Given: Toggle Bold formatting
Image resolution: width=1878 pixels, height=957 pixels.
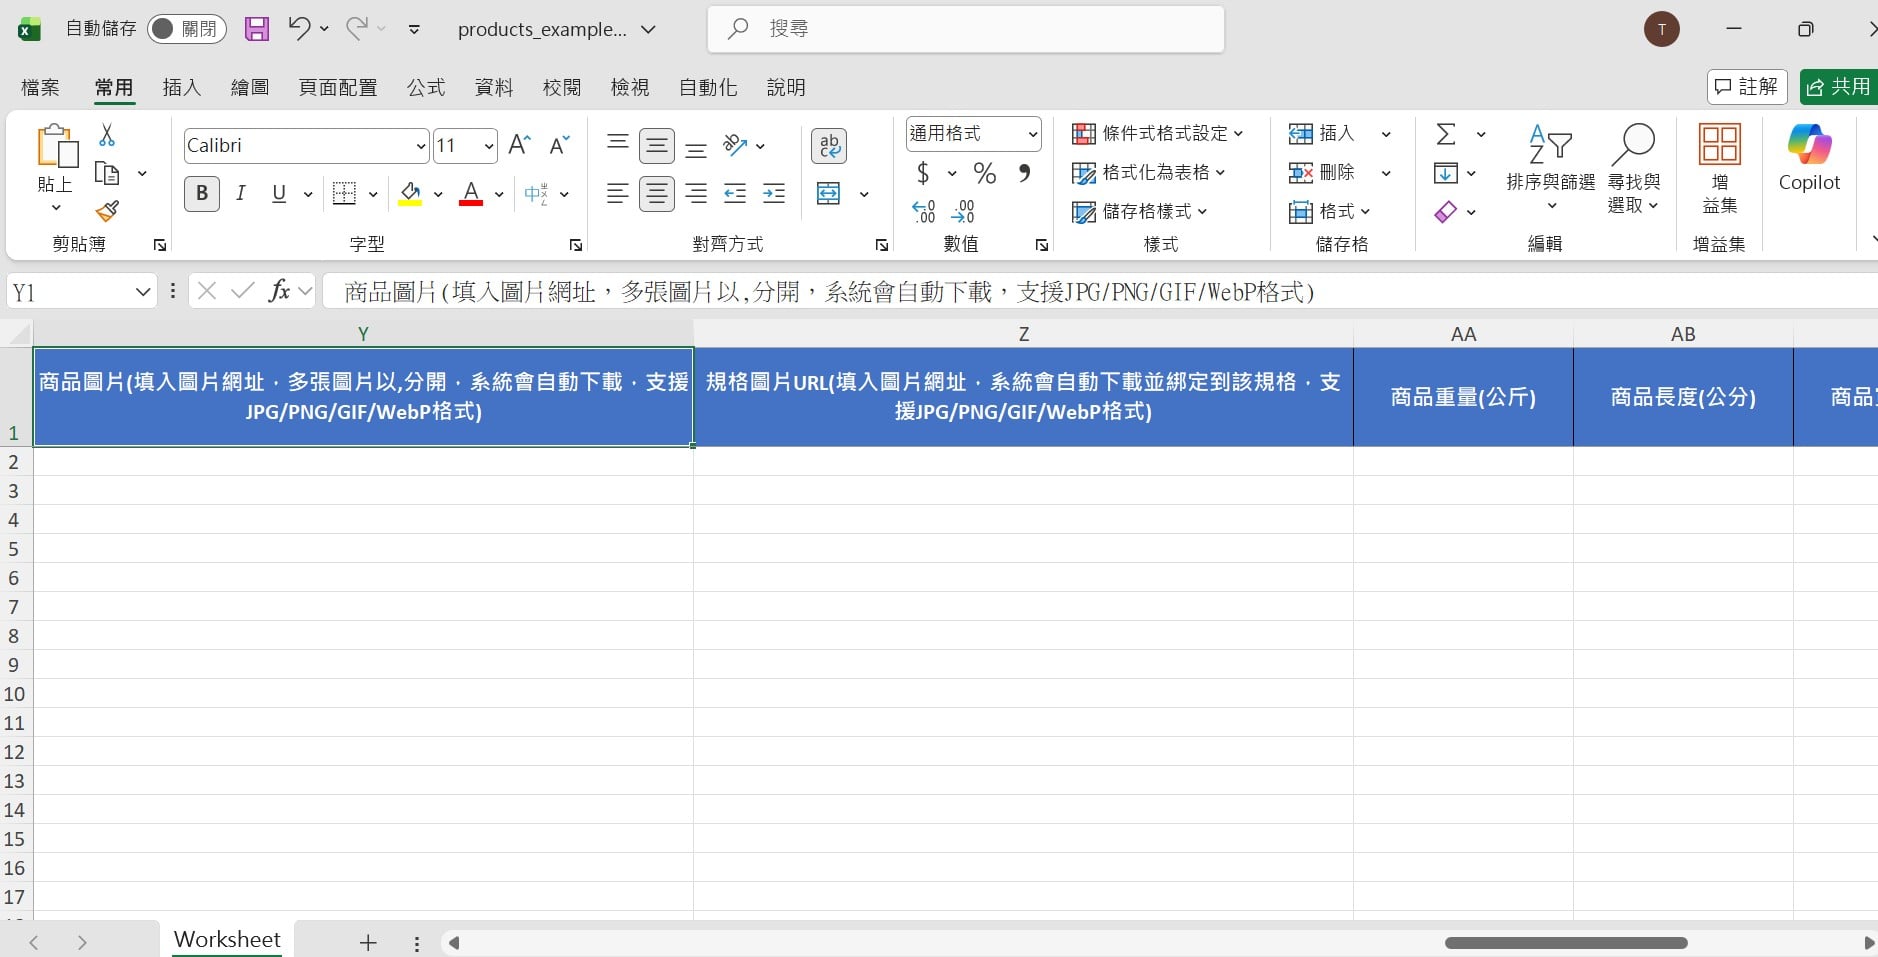Looking at the screenshot, I should coord(202,193).
